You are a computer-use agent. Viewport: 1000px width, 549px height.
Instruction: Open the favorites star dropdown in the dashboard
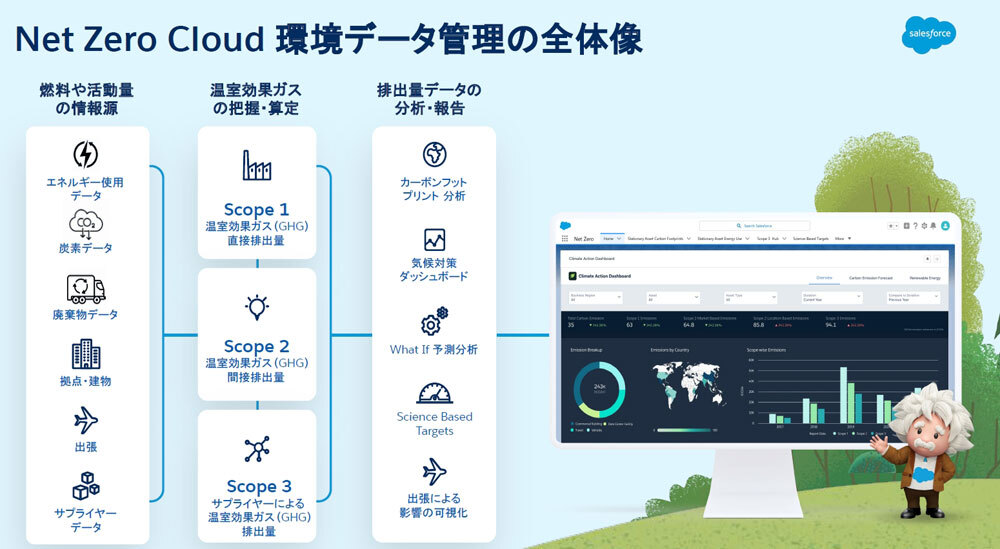[x=893, y=226]
